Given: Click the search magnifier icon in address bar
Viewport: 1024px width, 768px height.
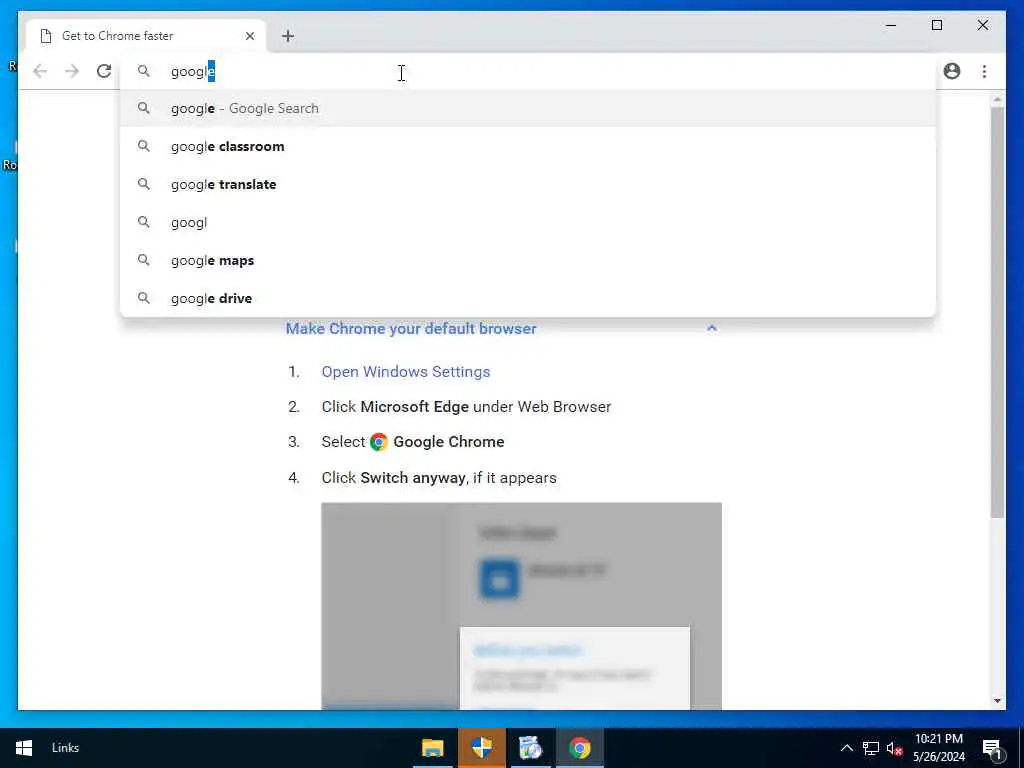Looking at the screenshot, I should 144,71.
